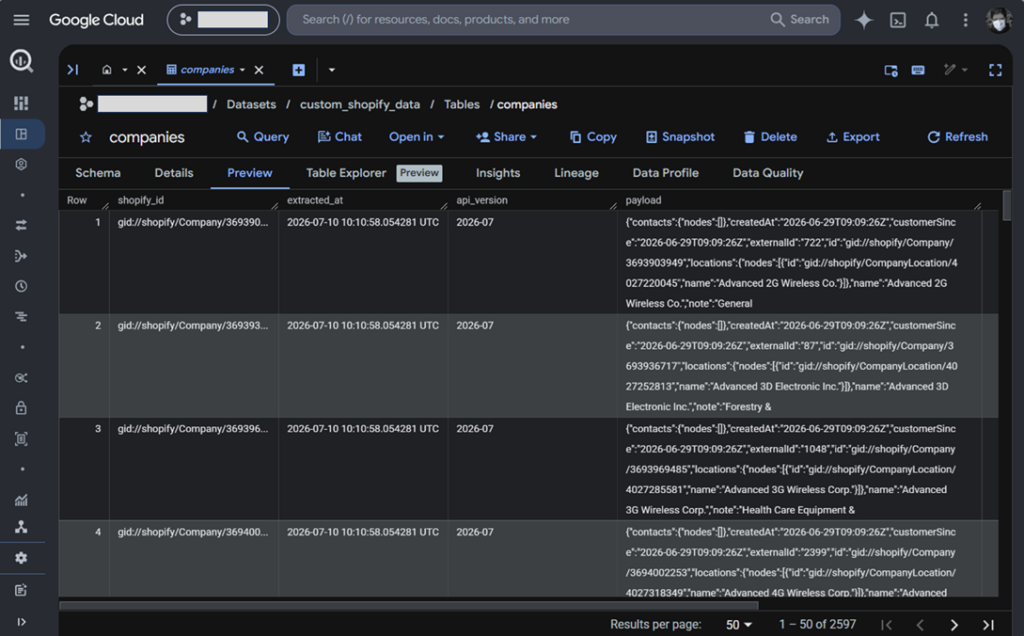Copy the companies table

(x=593, y=137)
